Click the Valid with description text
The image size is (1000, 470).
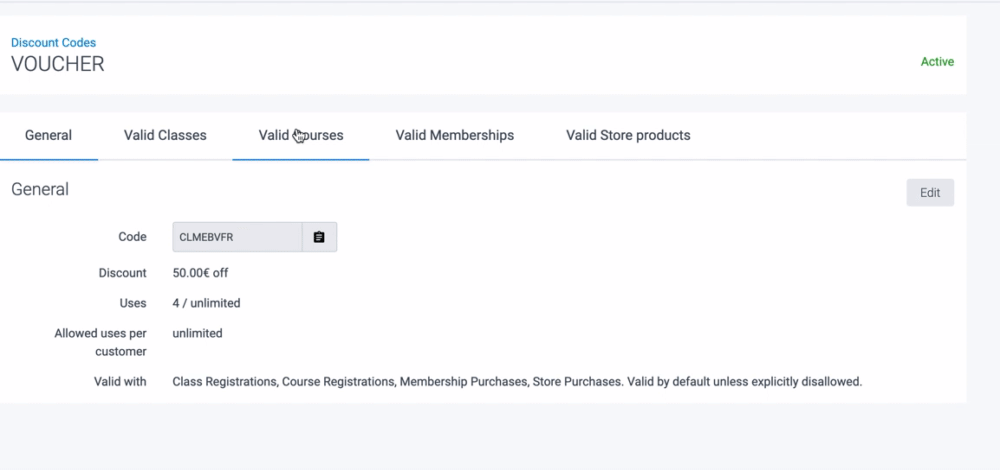point(516,381)
